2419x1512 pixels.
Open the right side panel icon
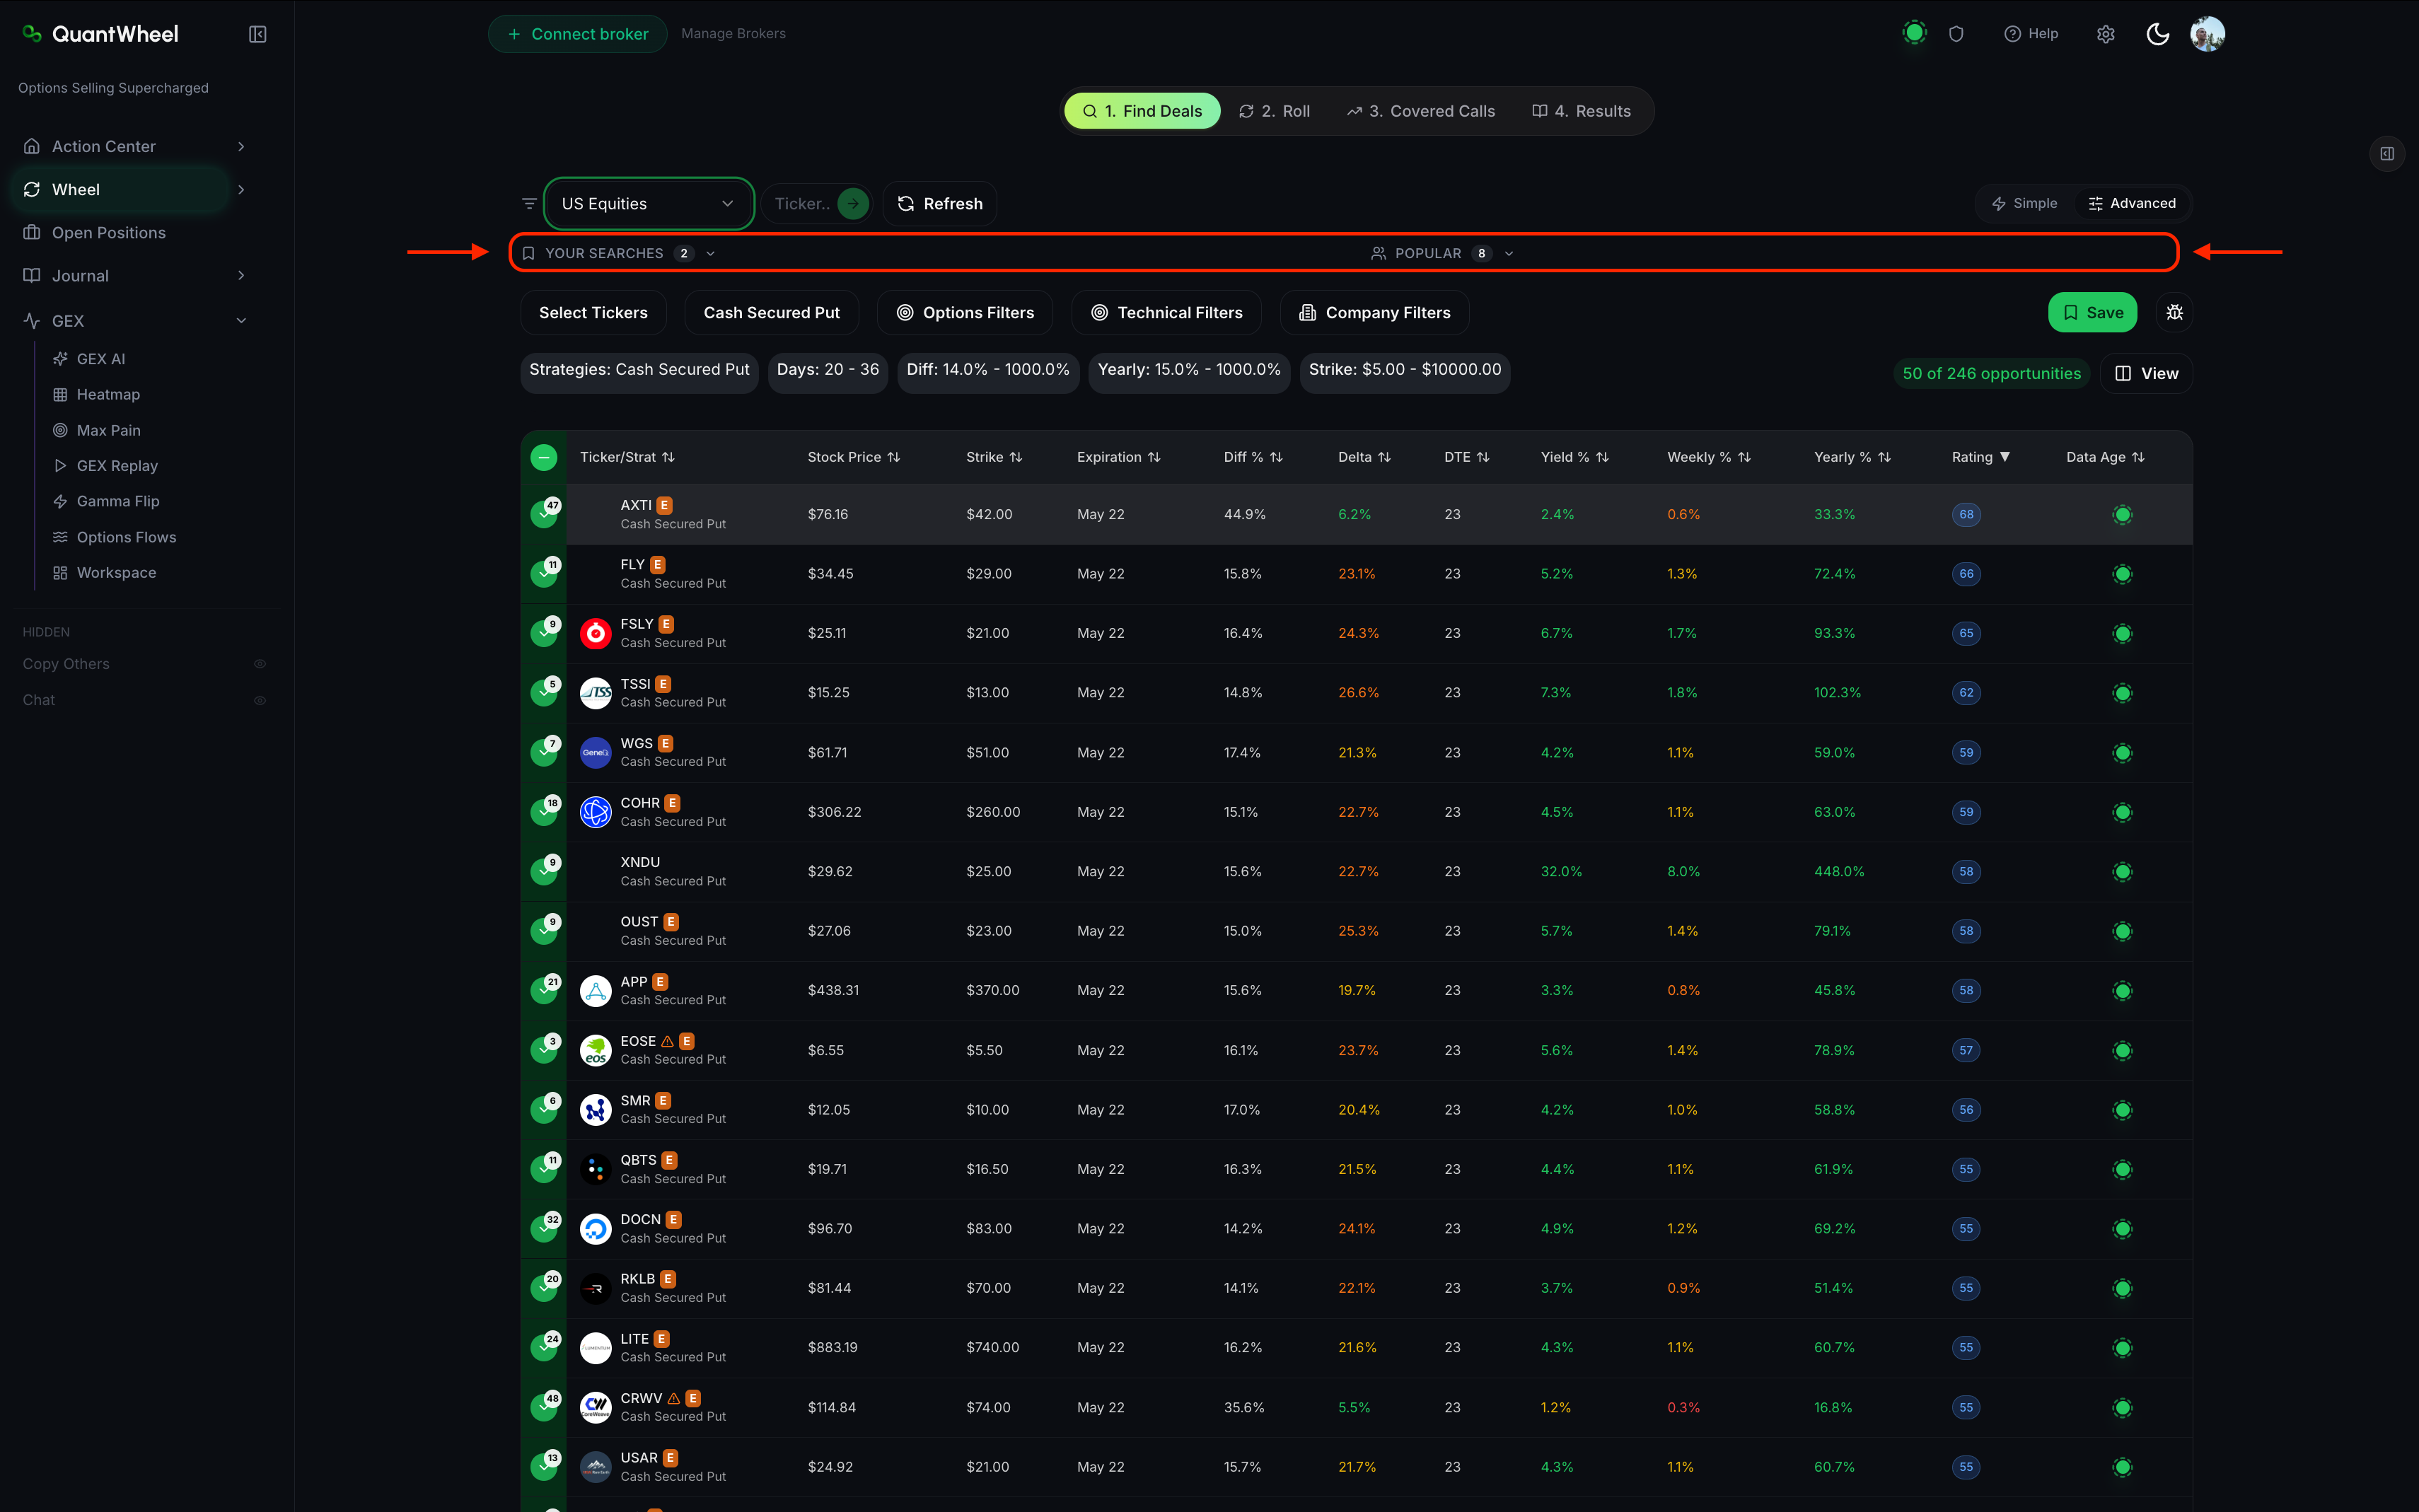click(x=2387, y=154)
